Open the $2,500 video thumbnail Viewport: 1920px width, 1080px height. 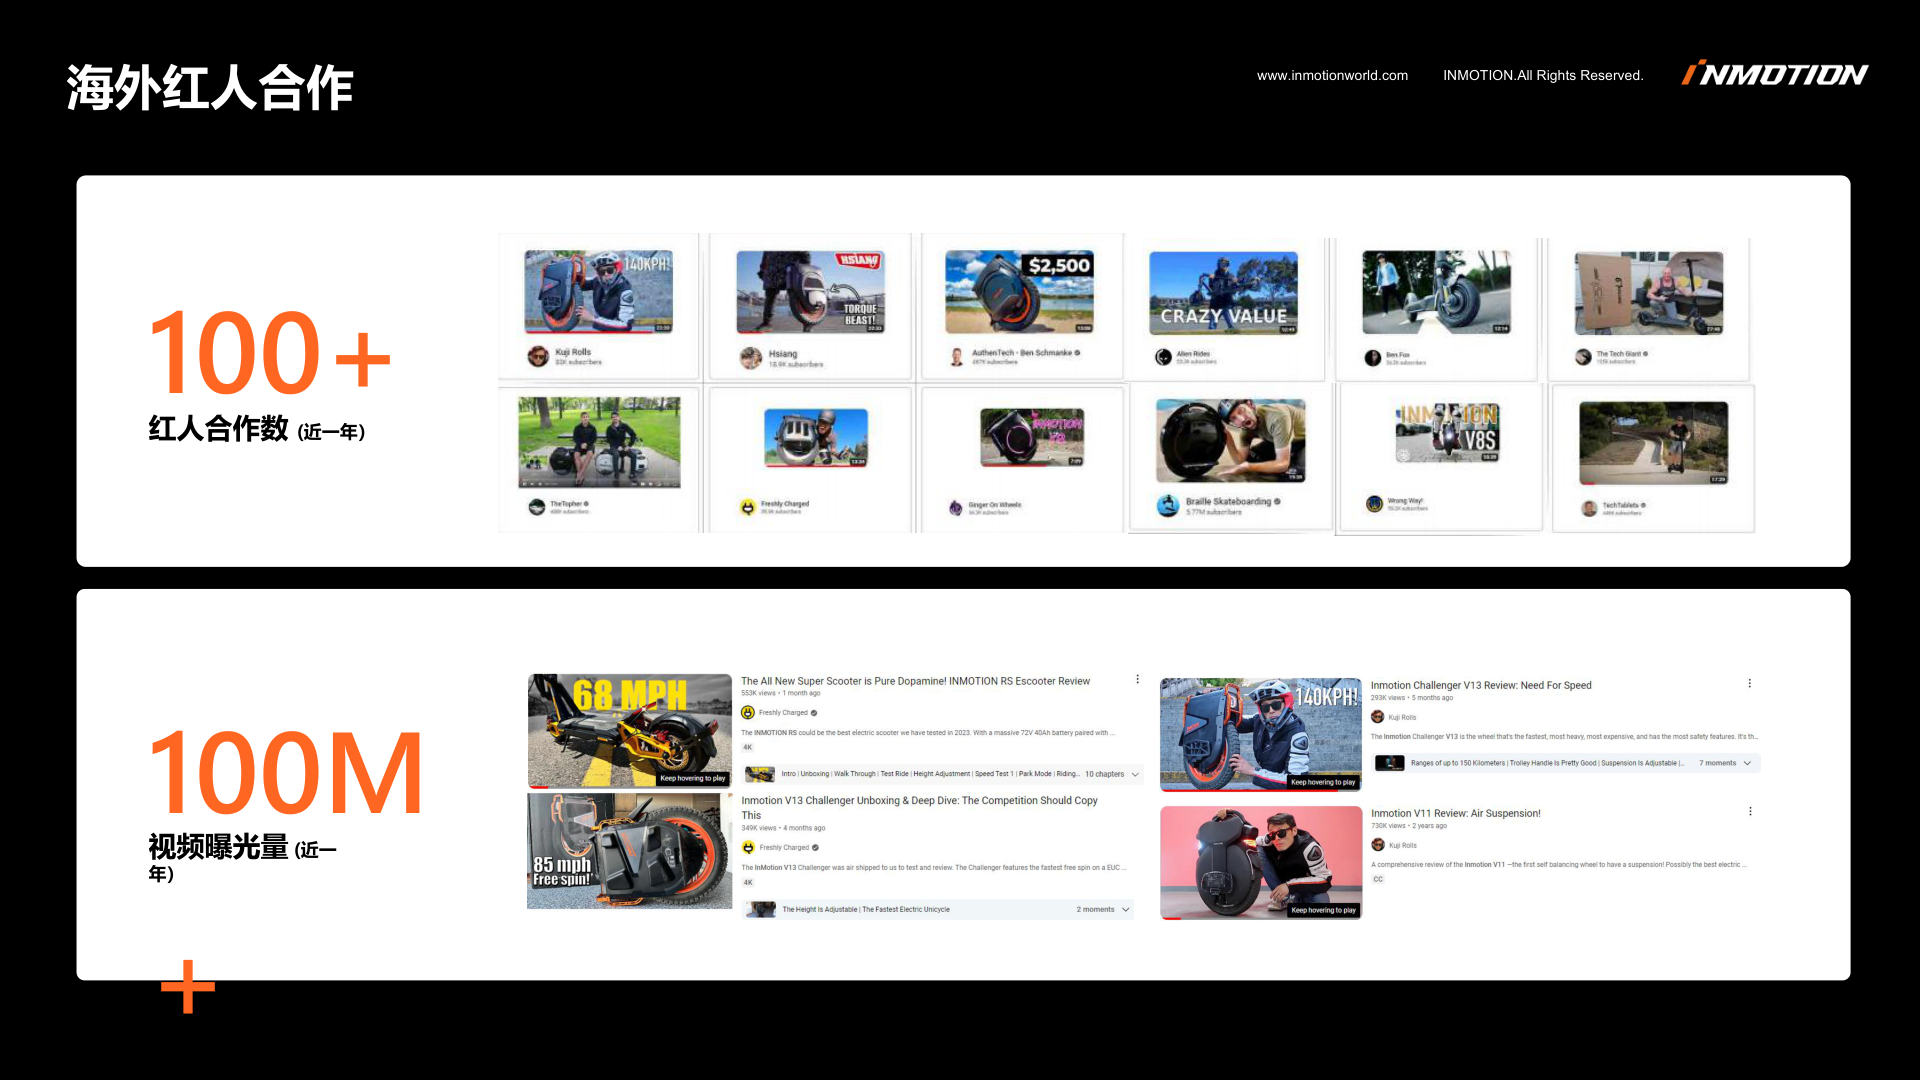(x=1019, y=291)
